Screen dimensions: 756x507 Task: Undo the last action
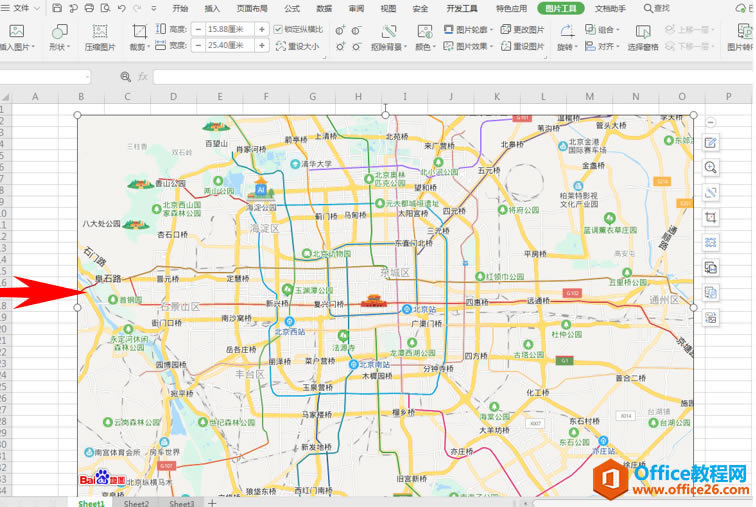(x=122, y=8)
